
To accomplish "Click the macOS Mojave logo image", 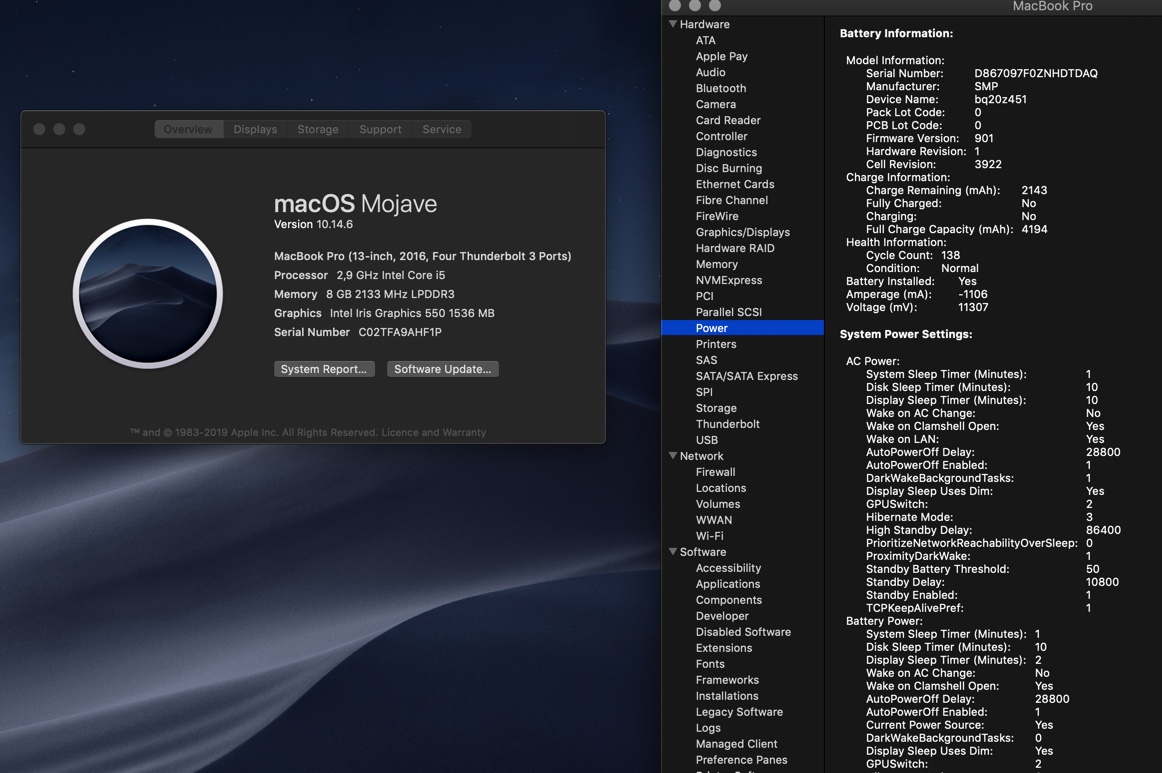I will [148, 293].
